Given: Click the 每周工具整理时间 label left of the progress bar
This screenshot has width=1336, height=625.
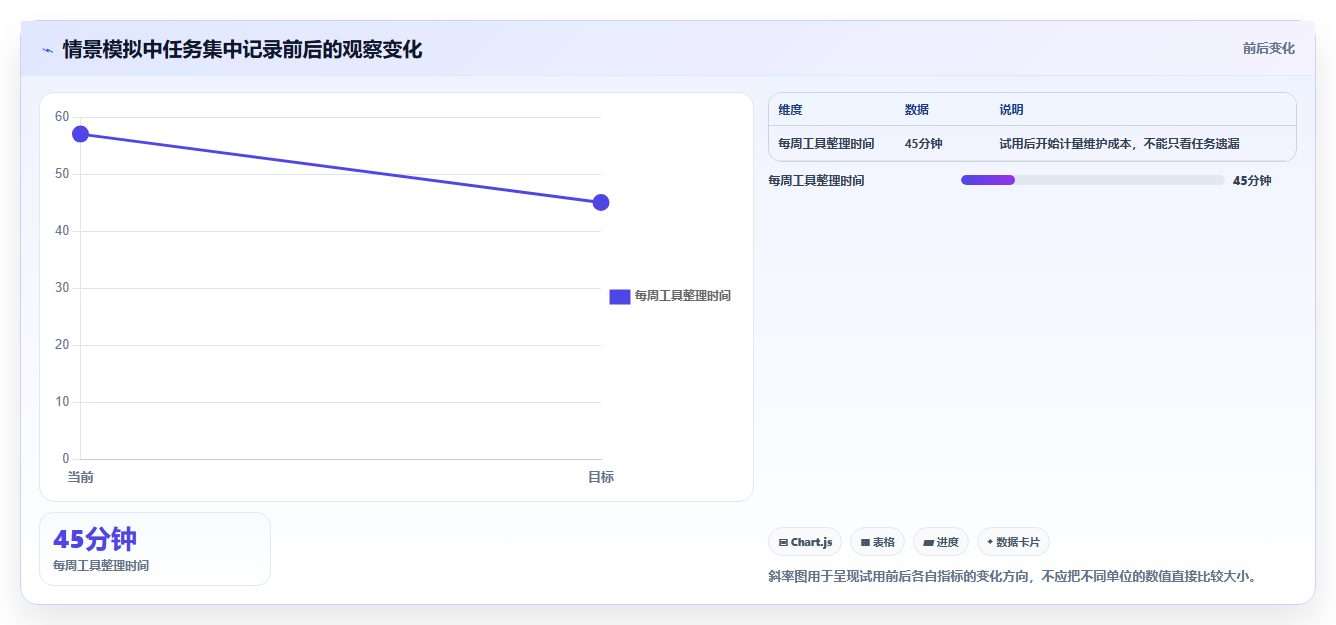Looking at the screenshot, I should pos(816,181).
